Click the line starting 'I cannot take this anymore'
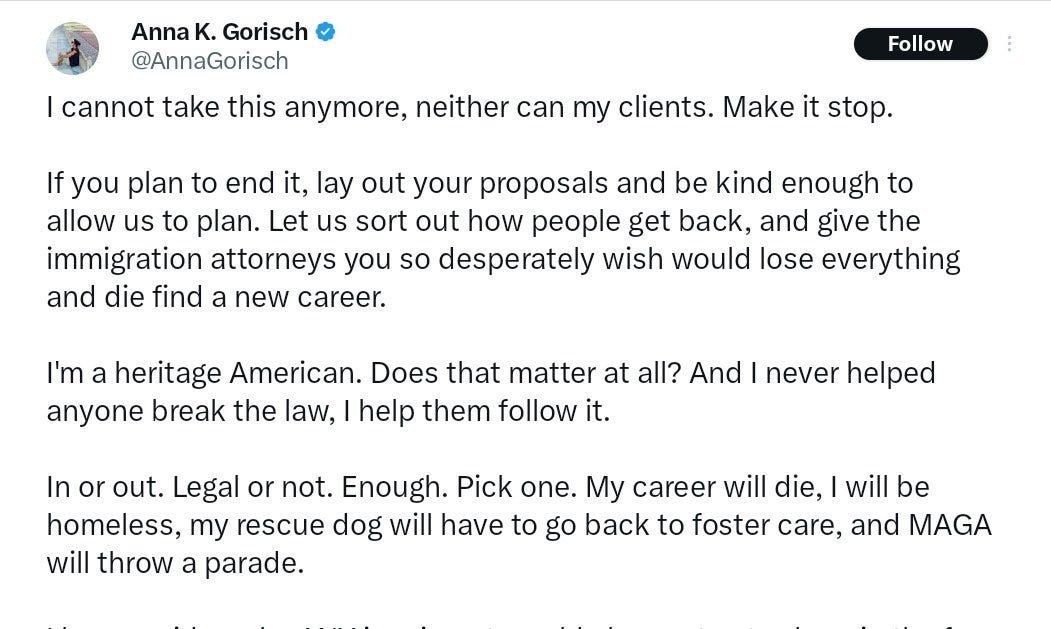 [469, 107]
